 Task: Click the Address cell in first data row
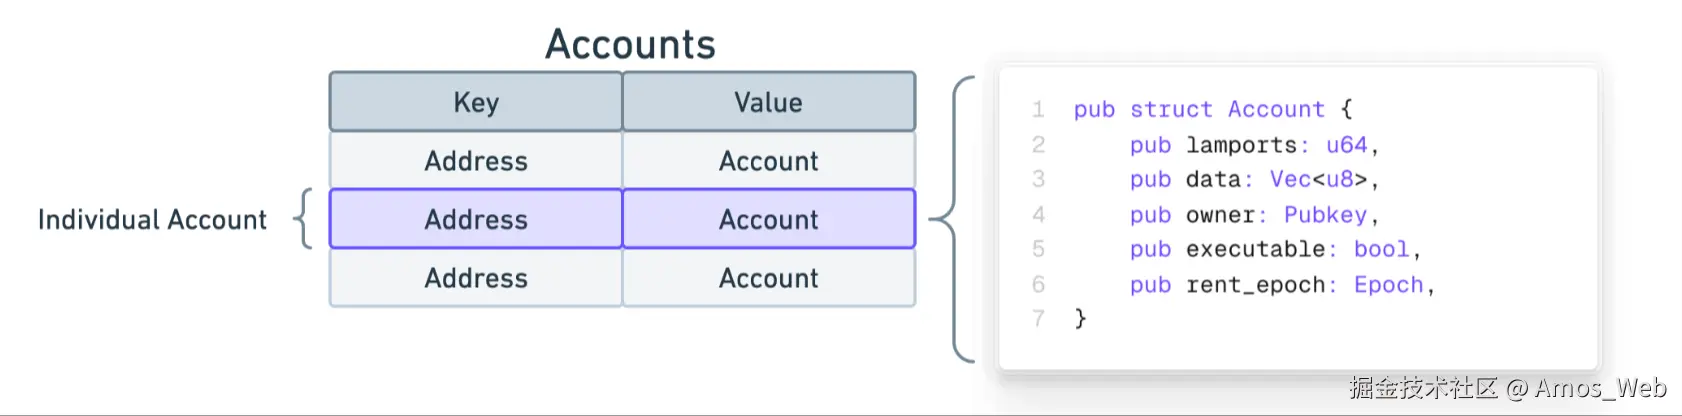[x=476, y=161]
